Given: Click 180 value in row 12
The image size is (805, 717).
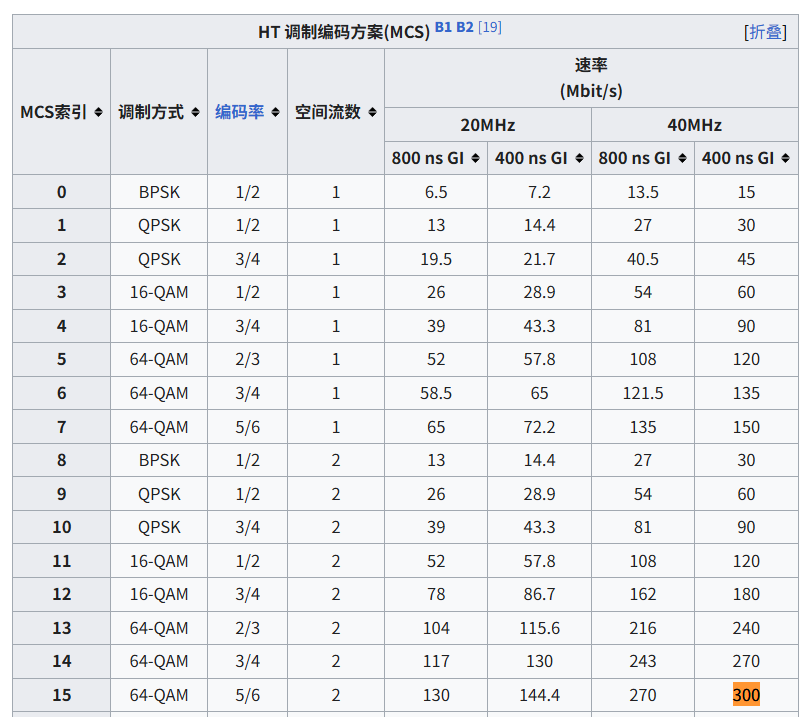Looking at the screenshot, I should tap(746, 594).
